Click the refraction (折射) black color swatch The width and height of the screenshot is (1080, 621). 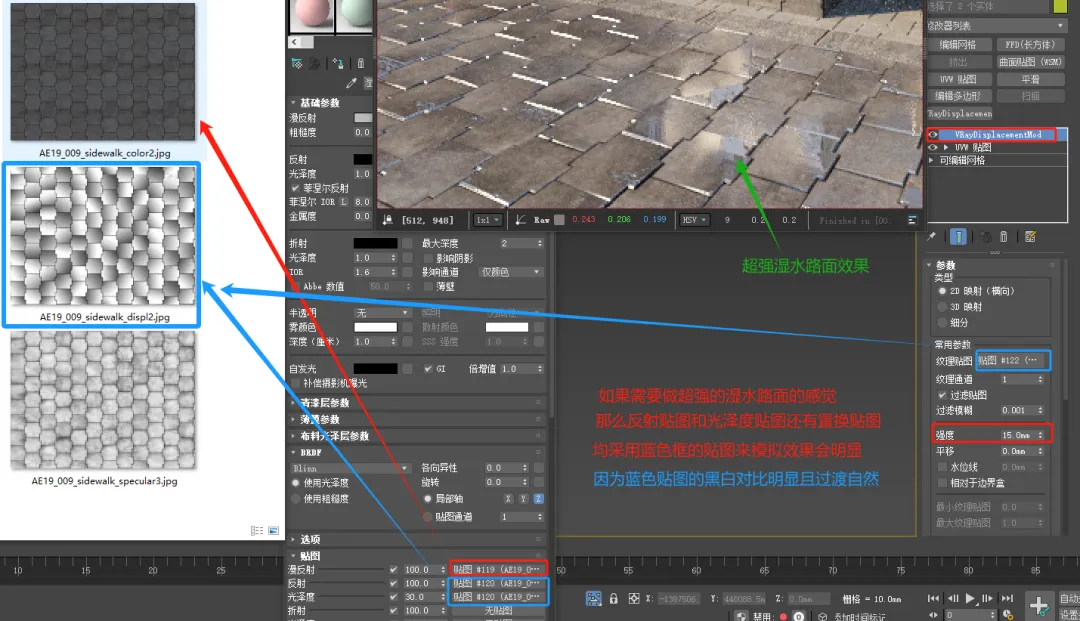(x=375, y=243)
